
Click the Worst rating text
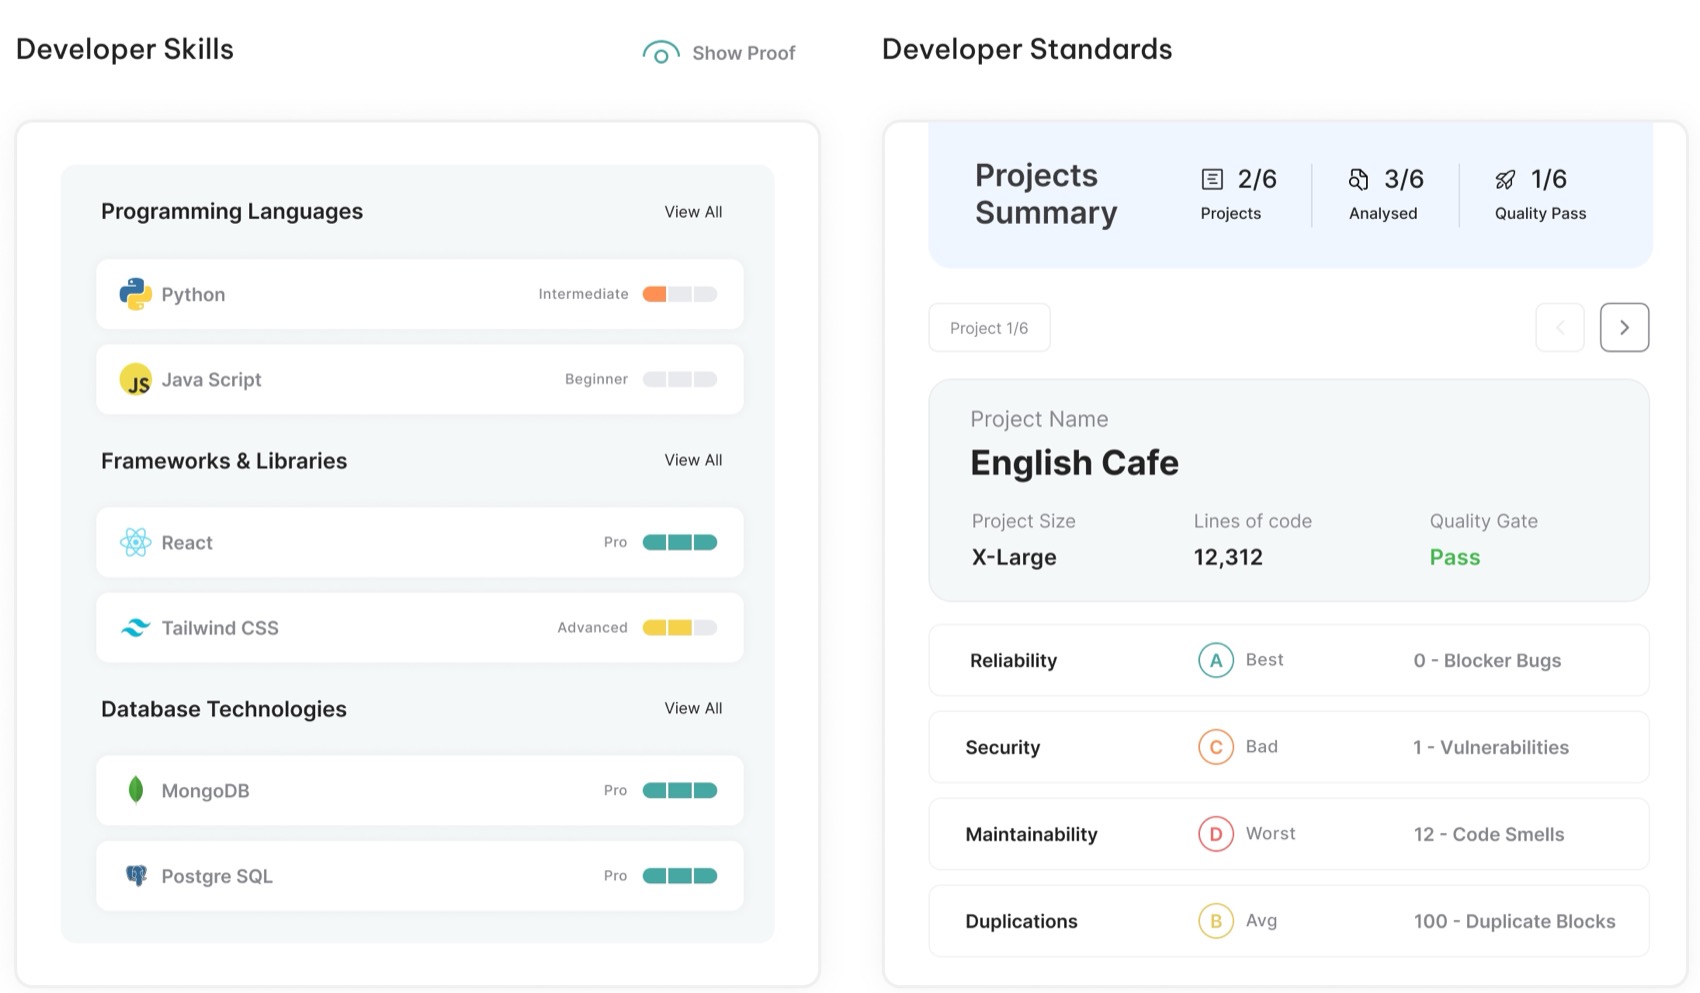[1270, 833]
